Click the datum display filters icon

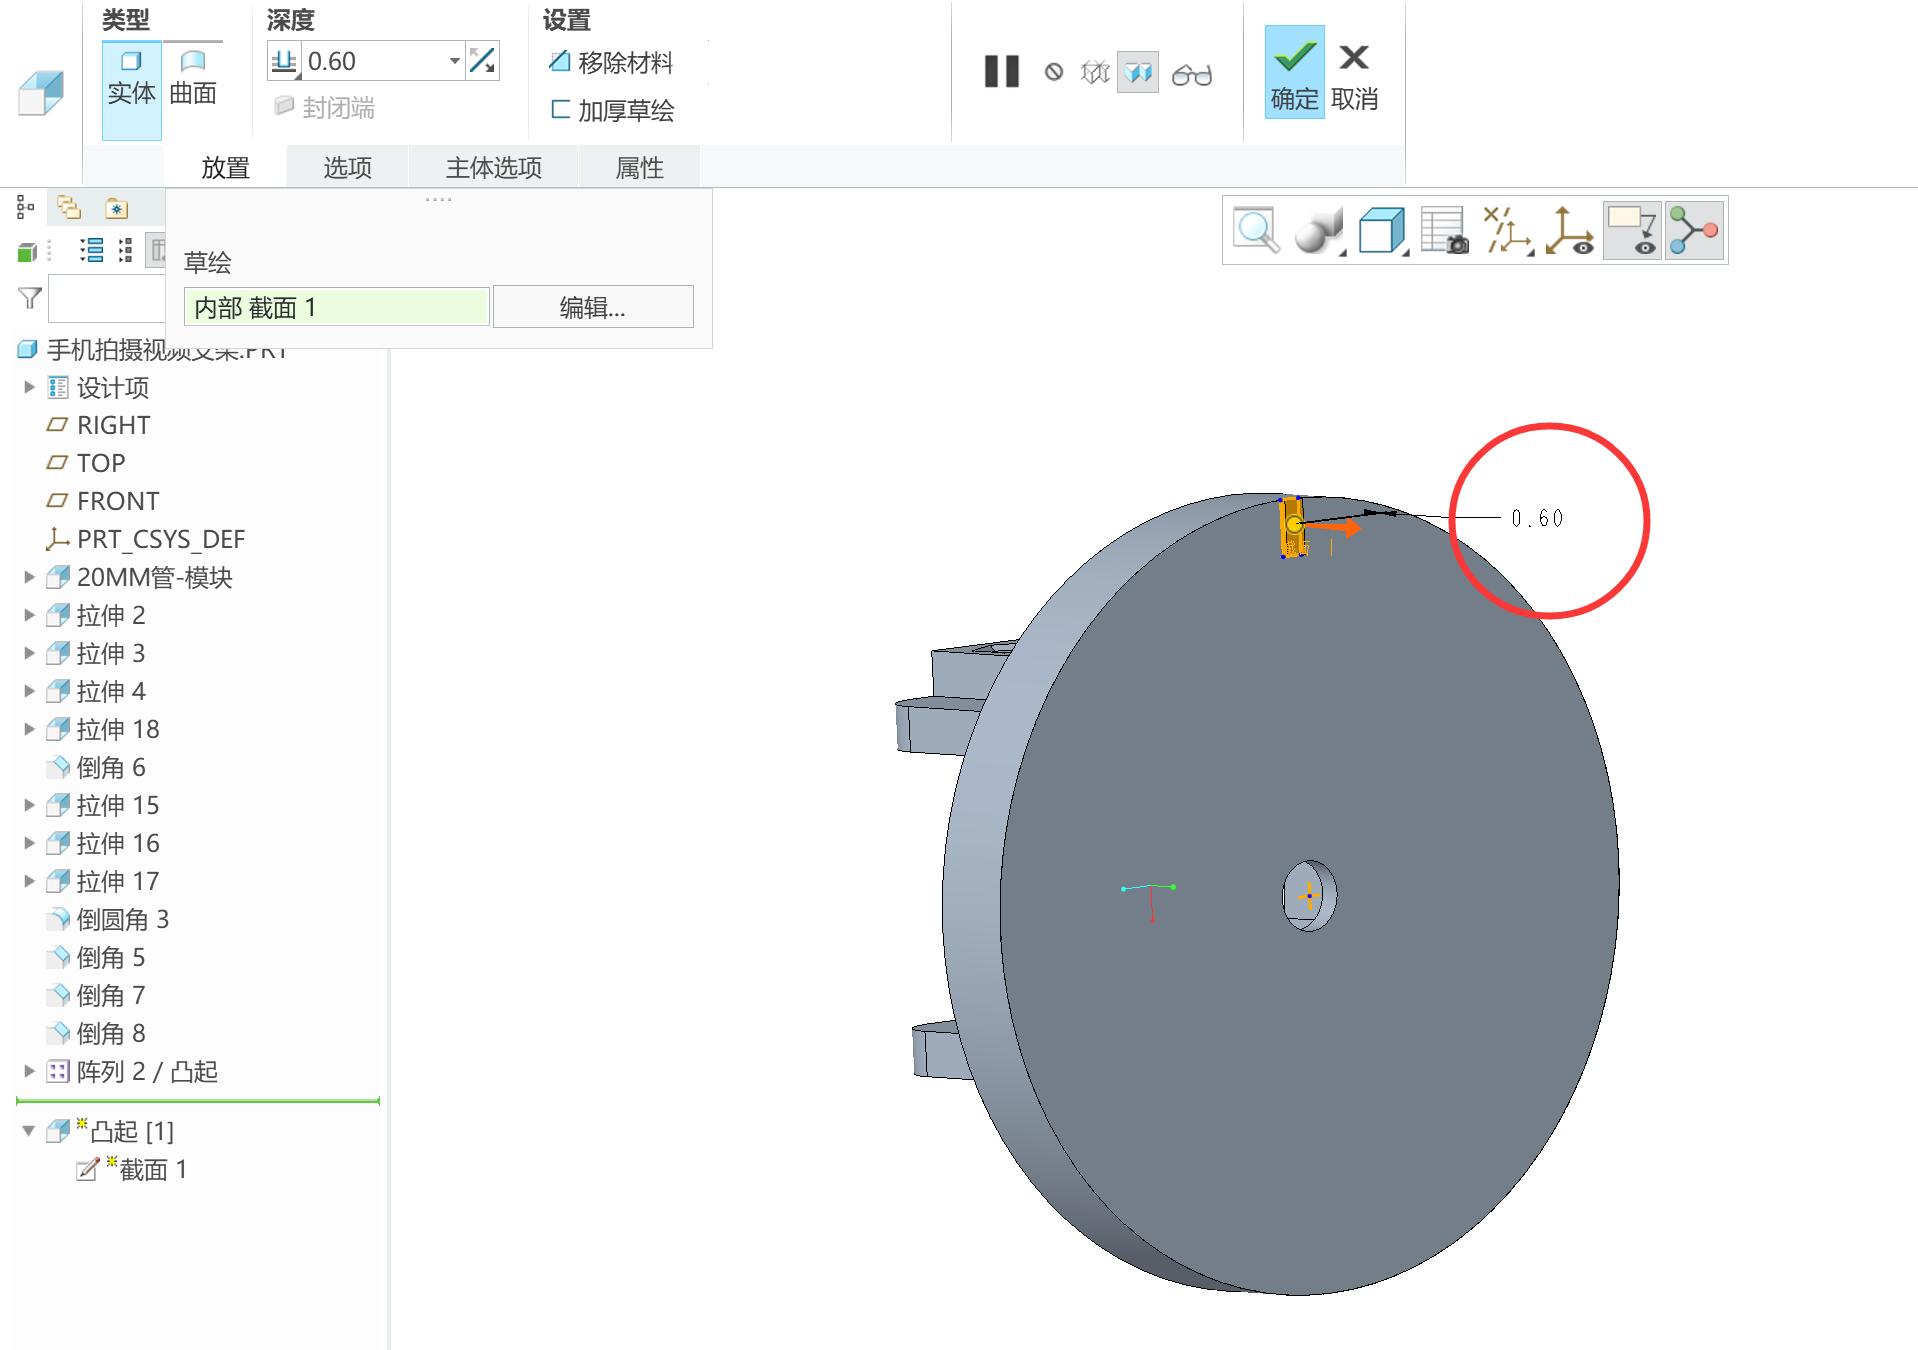pos(1509,230)
